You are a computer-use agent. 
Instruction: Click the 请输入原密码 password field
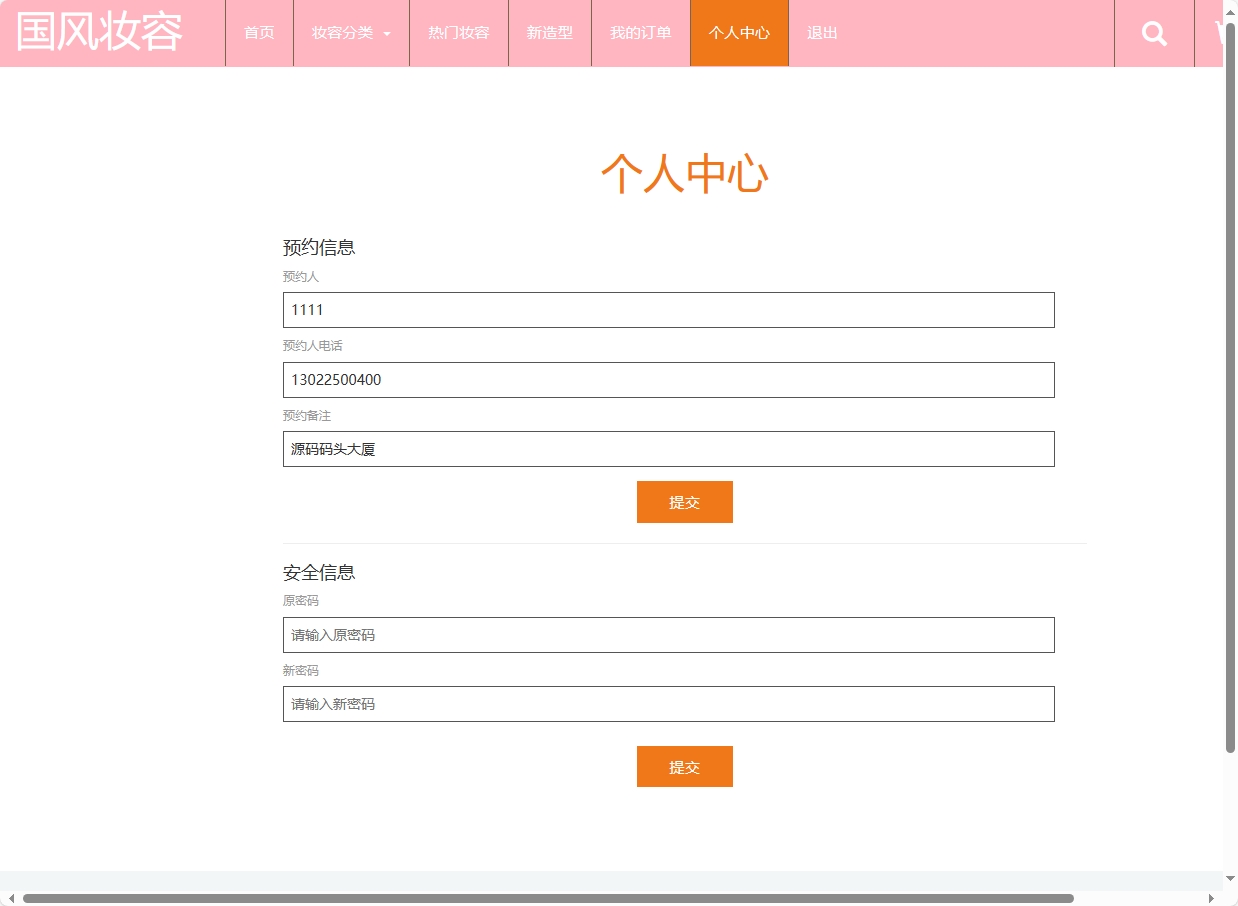[668, 634]
